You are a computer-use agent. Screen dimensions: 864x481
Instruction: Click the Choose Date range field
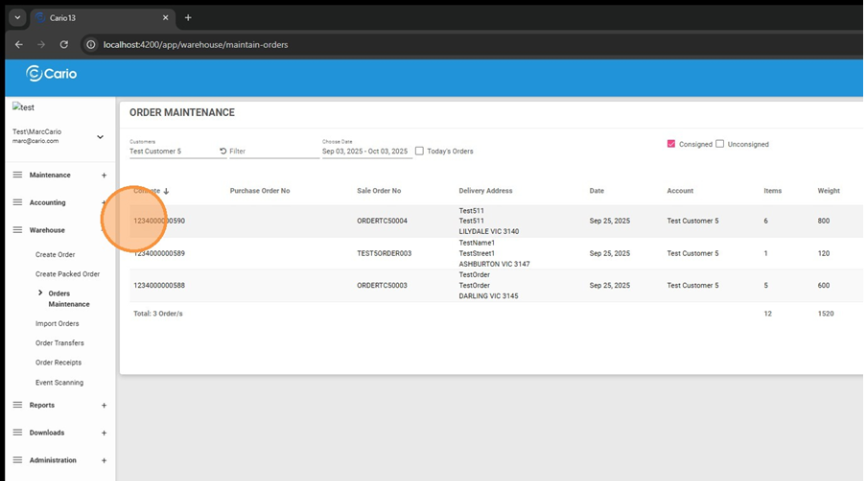tap(365, 151)
